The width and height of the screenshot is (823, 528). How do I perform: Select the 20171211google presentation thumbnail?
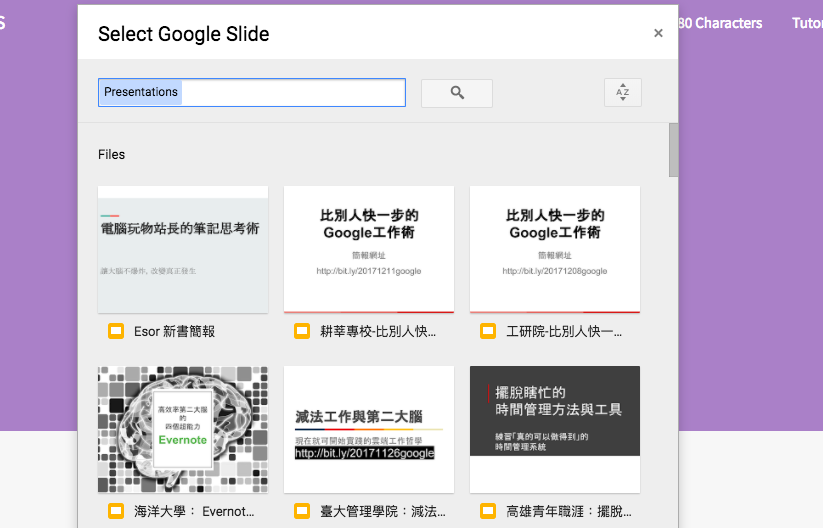click(369, 249)
